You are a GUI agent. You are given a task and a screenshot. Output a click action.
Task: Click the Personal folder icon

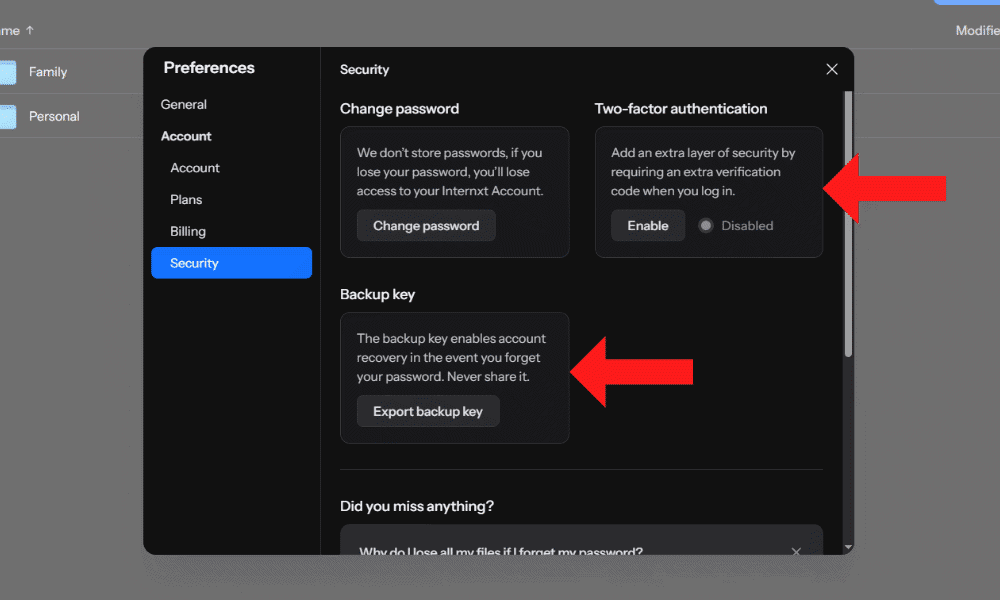click(x=7, y=117)
